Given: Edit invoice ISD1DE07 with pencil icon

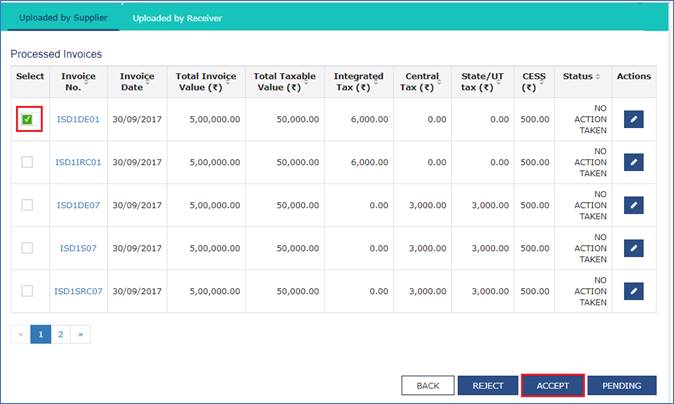Looking at the screenshot, I should click(634, 205).
